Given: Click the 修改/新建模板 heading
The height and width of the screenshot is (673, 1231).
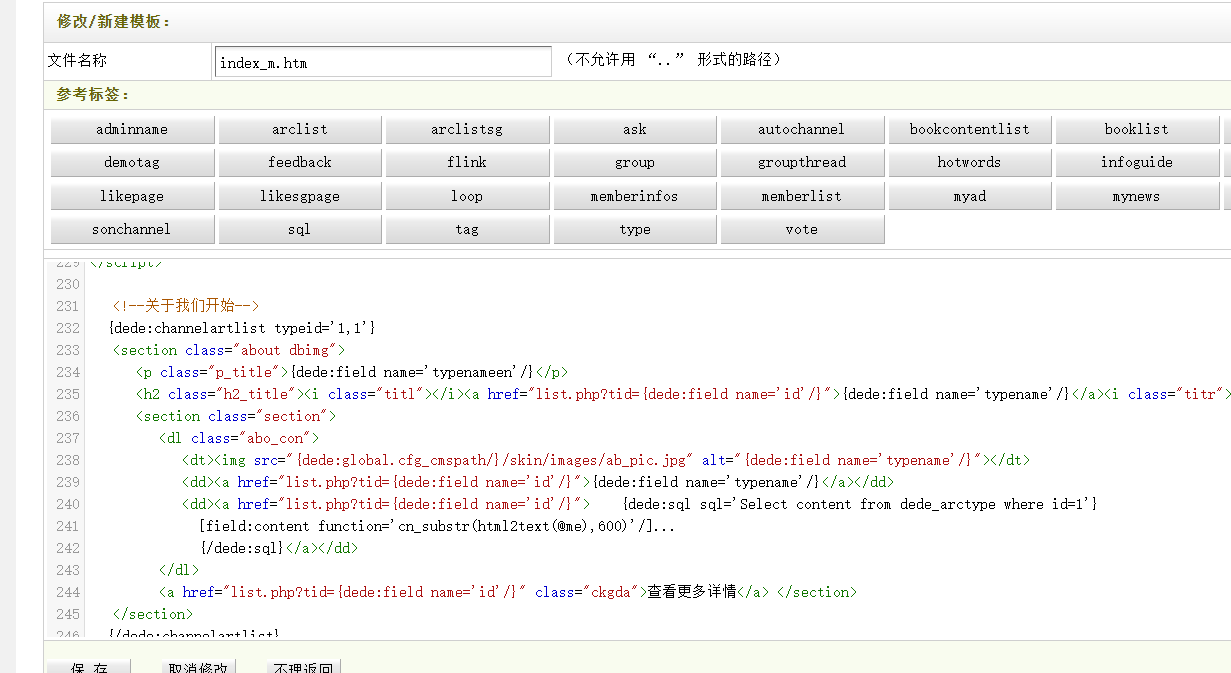Looking at the screenshot, I should pyautogui.click(x=114, y=21).
